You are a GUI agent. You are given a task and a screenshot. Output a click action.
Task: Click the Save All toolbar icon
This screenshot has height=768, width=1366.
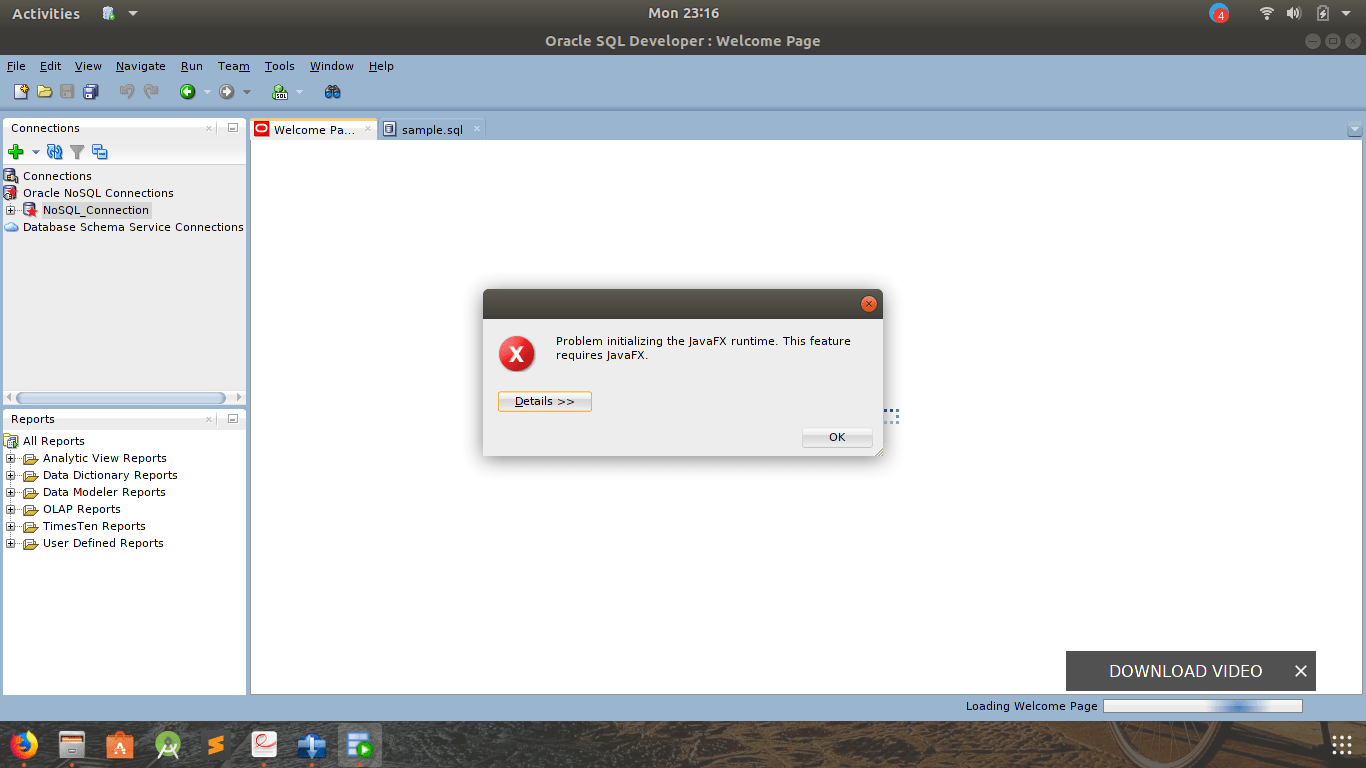point(91,92)
